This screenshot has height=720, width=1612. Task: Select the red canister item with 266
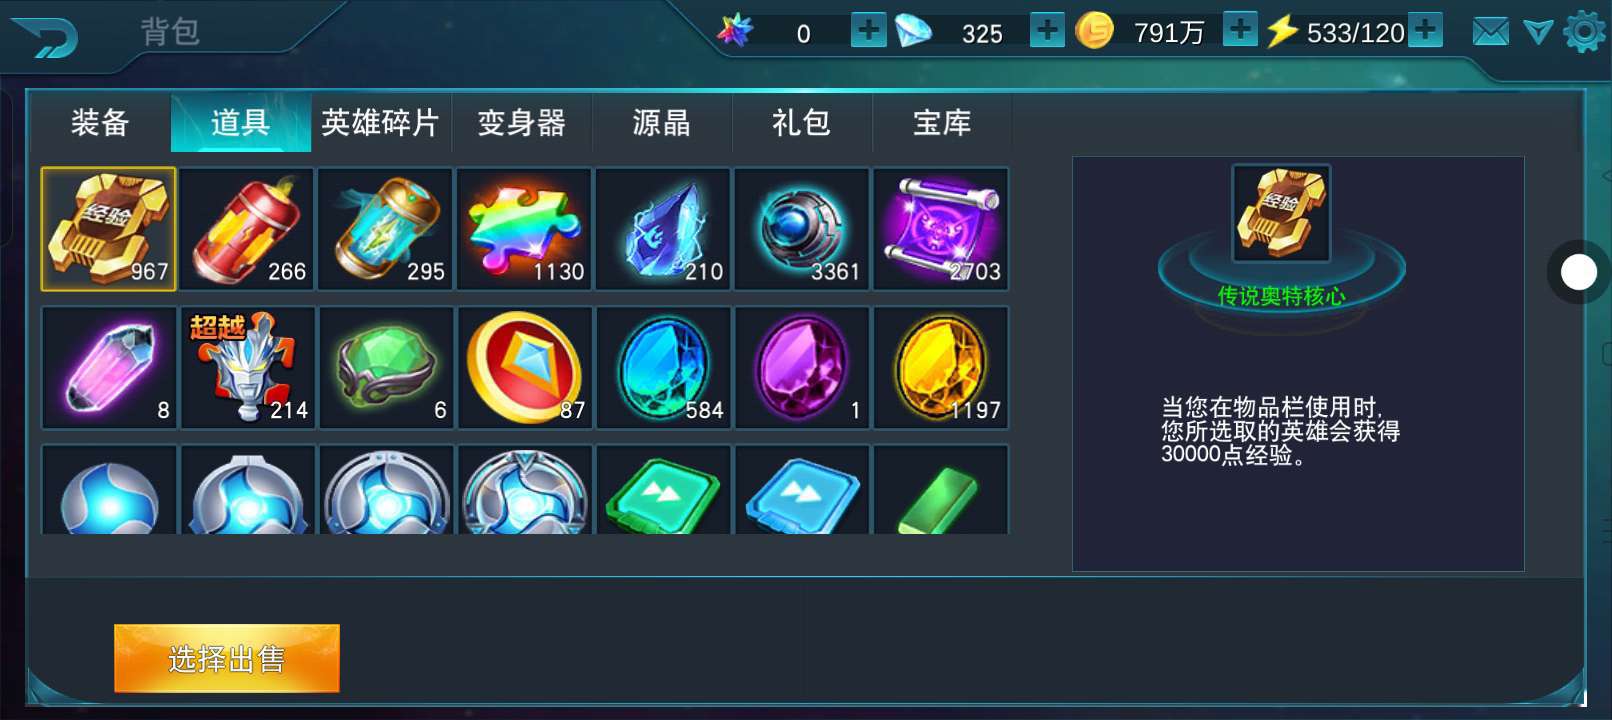(247, 229)
